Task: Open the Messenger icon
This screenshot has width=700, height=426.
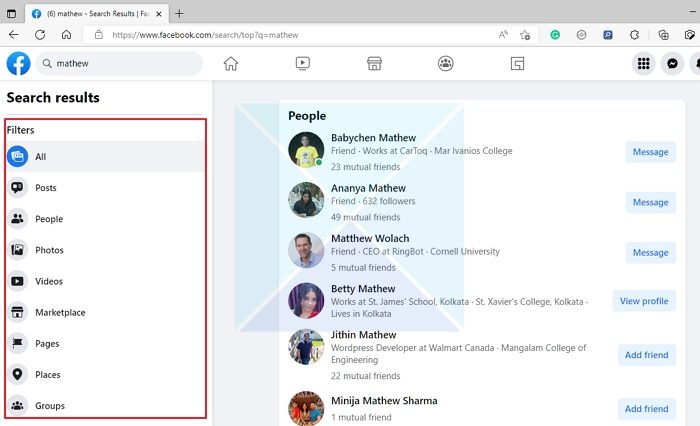Action: coord(672,63)
